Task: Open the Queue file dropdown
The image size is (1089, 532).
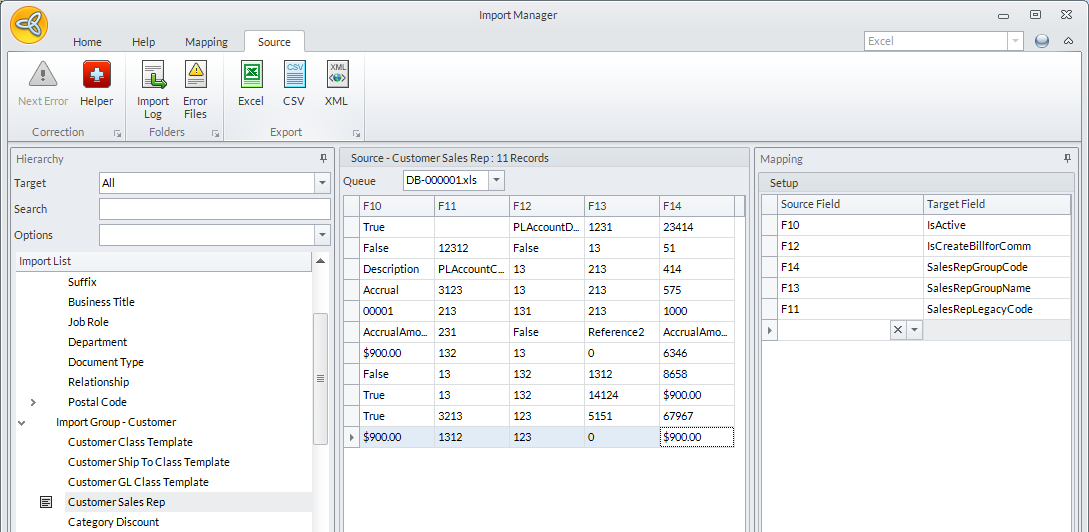Action: (x=497, y=181)
